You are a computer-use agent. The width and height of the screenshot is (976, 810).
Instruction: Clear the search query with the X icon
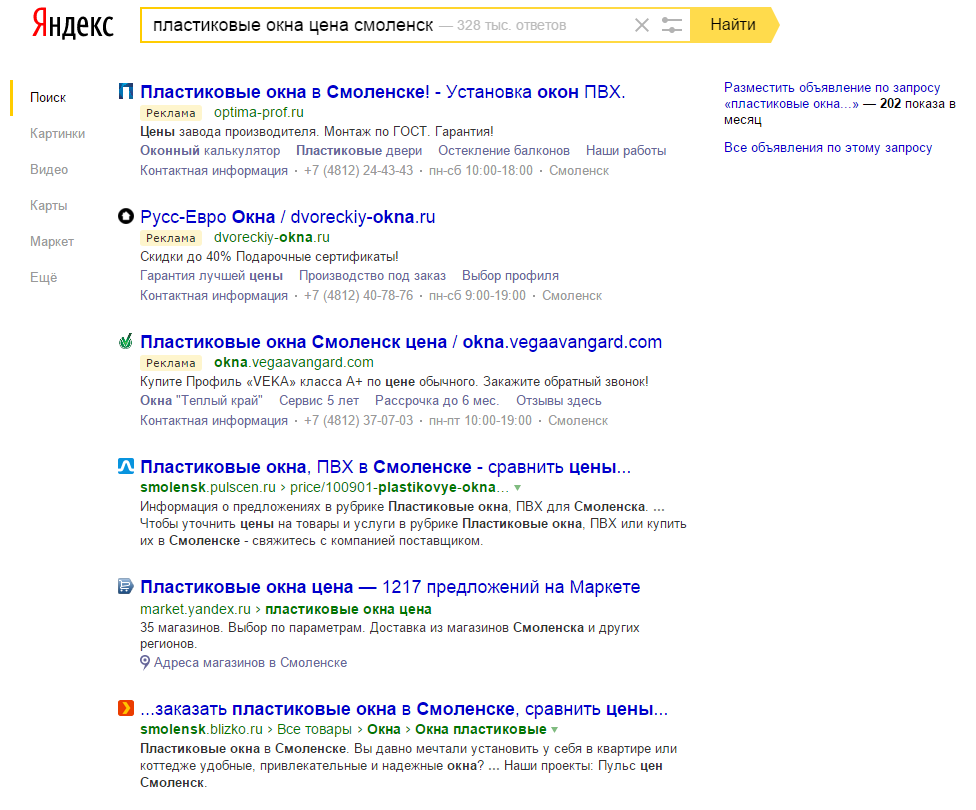point(642,25)
